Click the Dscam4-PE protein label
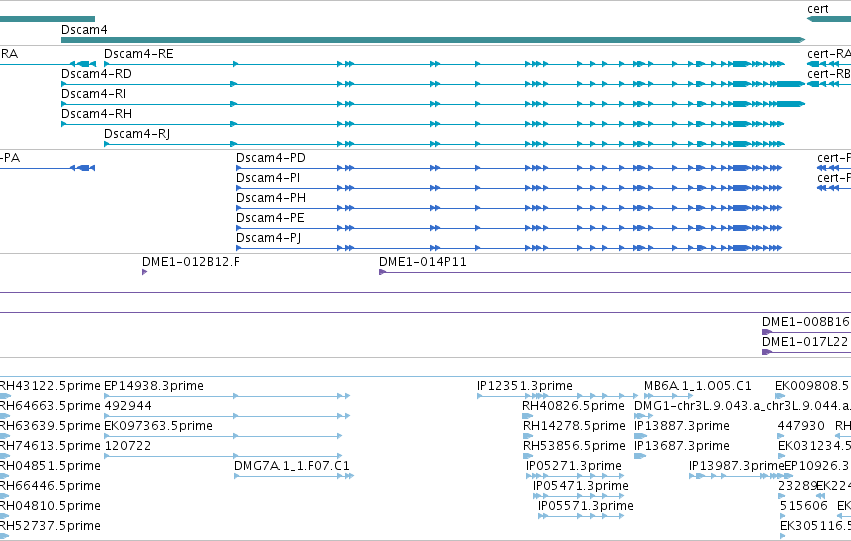 coord(270,218)
